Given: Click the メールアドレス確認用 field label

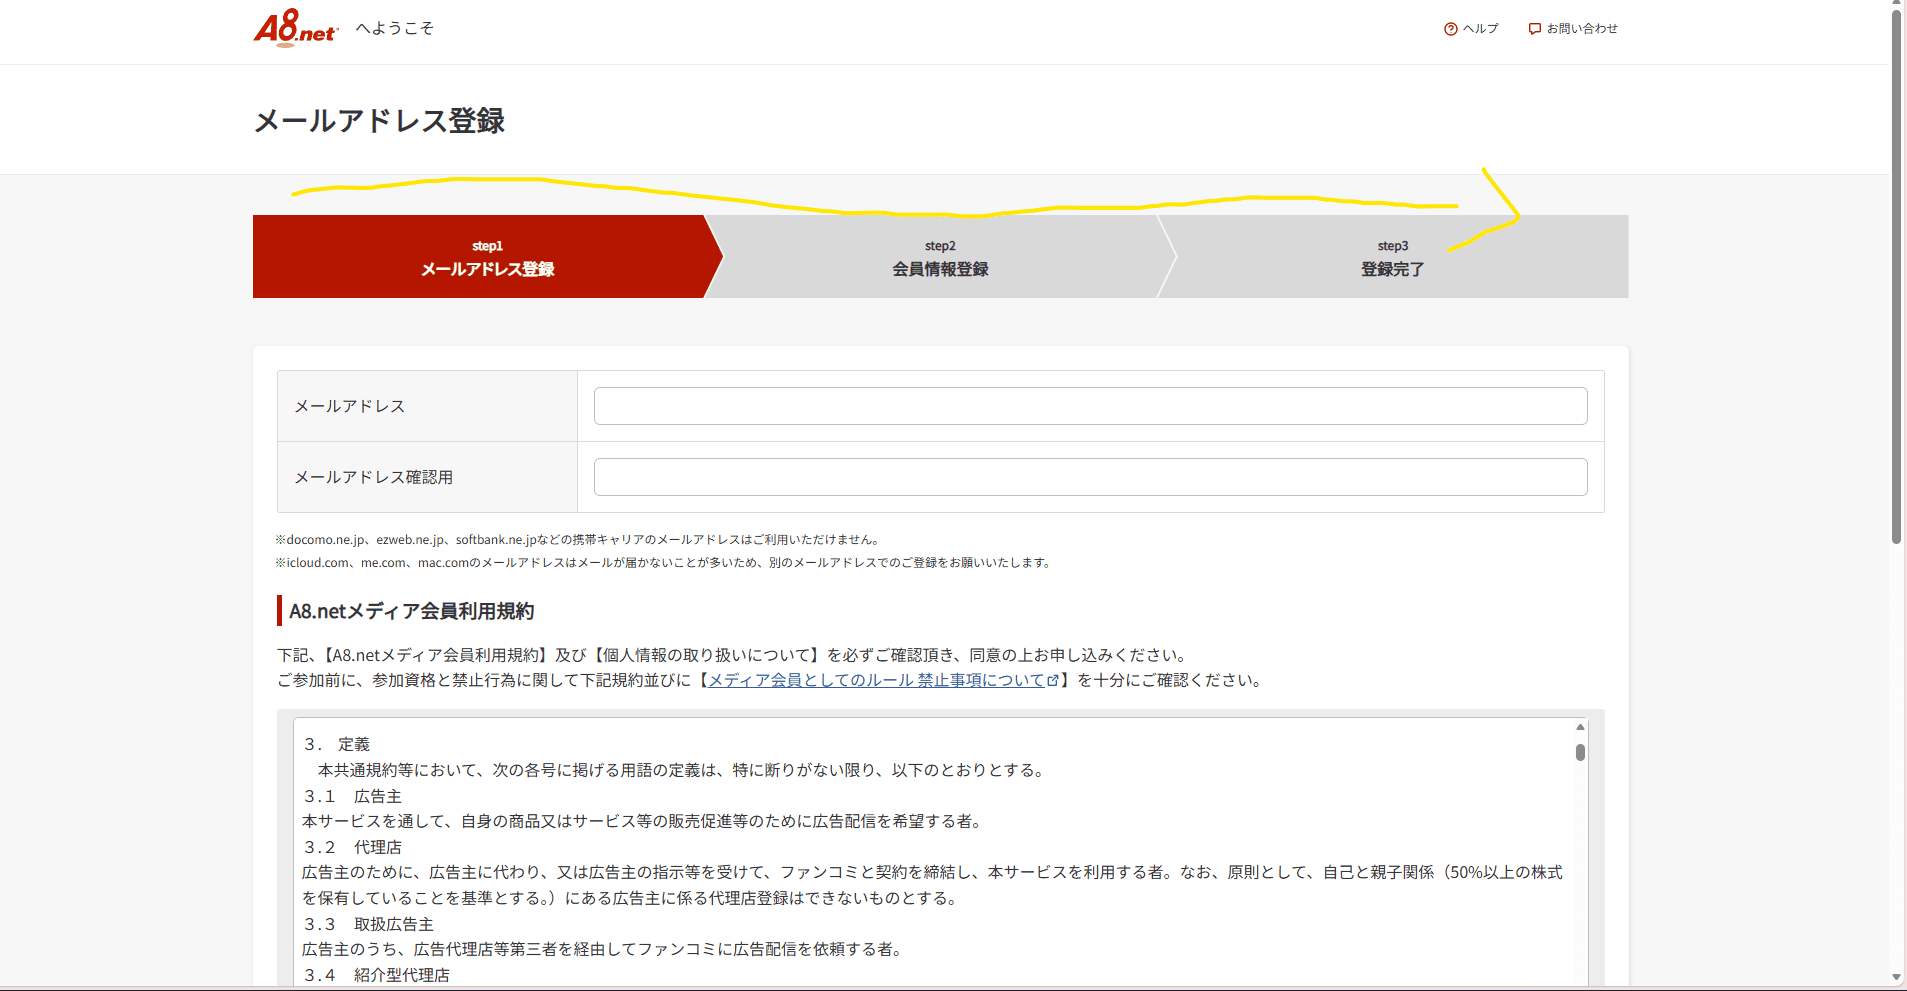Looking at the screenshot, I should tap(373, 477).
